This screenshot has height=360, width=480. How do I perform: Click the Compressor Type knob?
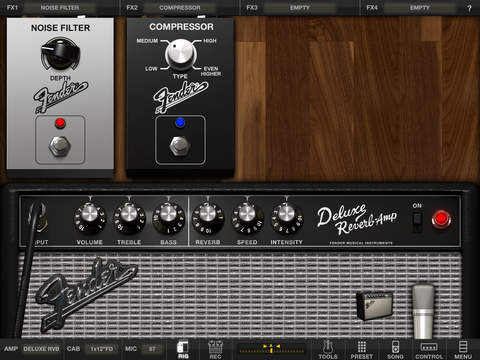pos(180,53)
